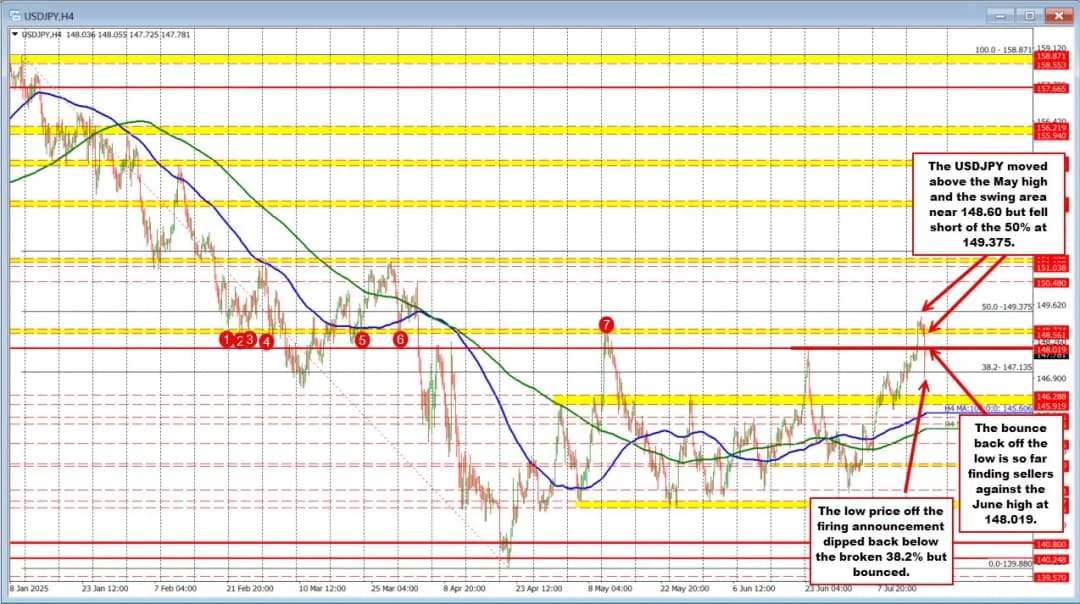Click red circle marker number 7
Viewport: 1080px width, 604px height.
606,324
